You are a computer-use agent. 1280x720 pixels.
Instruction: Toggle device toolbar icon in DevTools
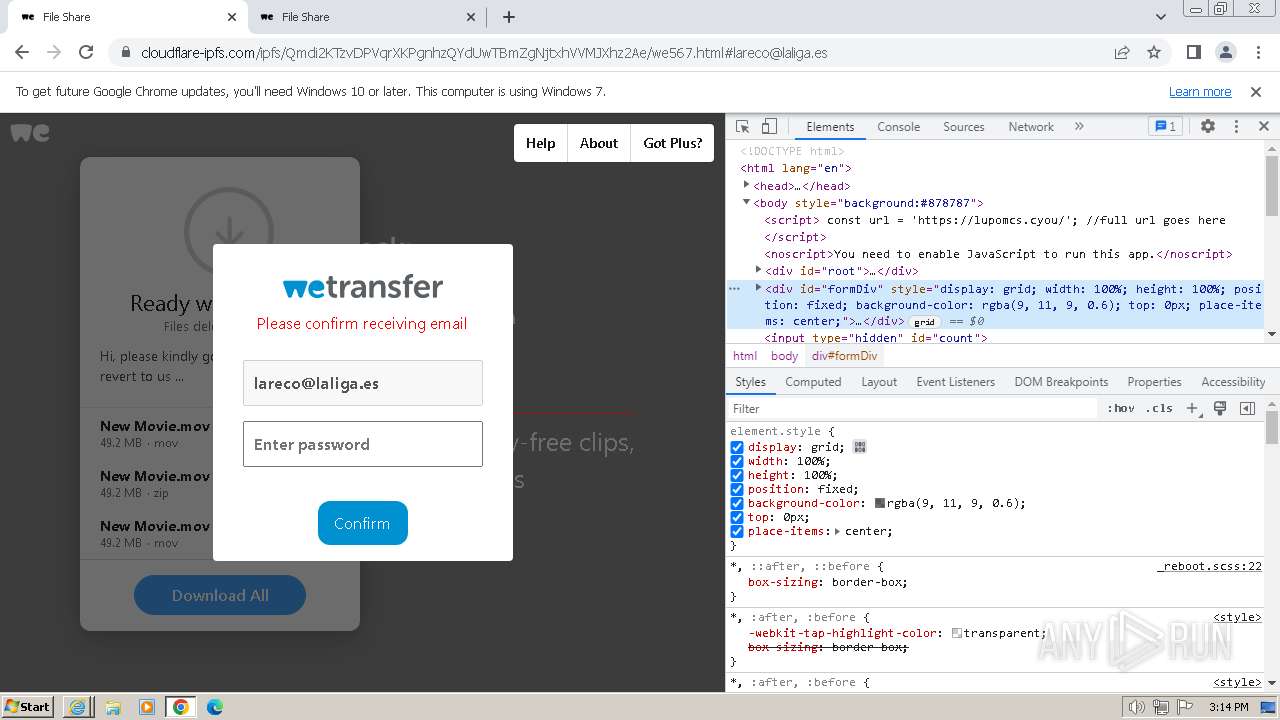click(769, 127)
